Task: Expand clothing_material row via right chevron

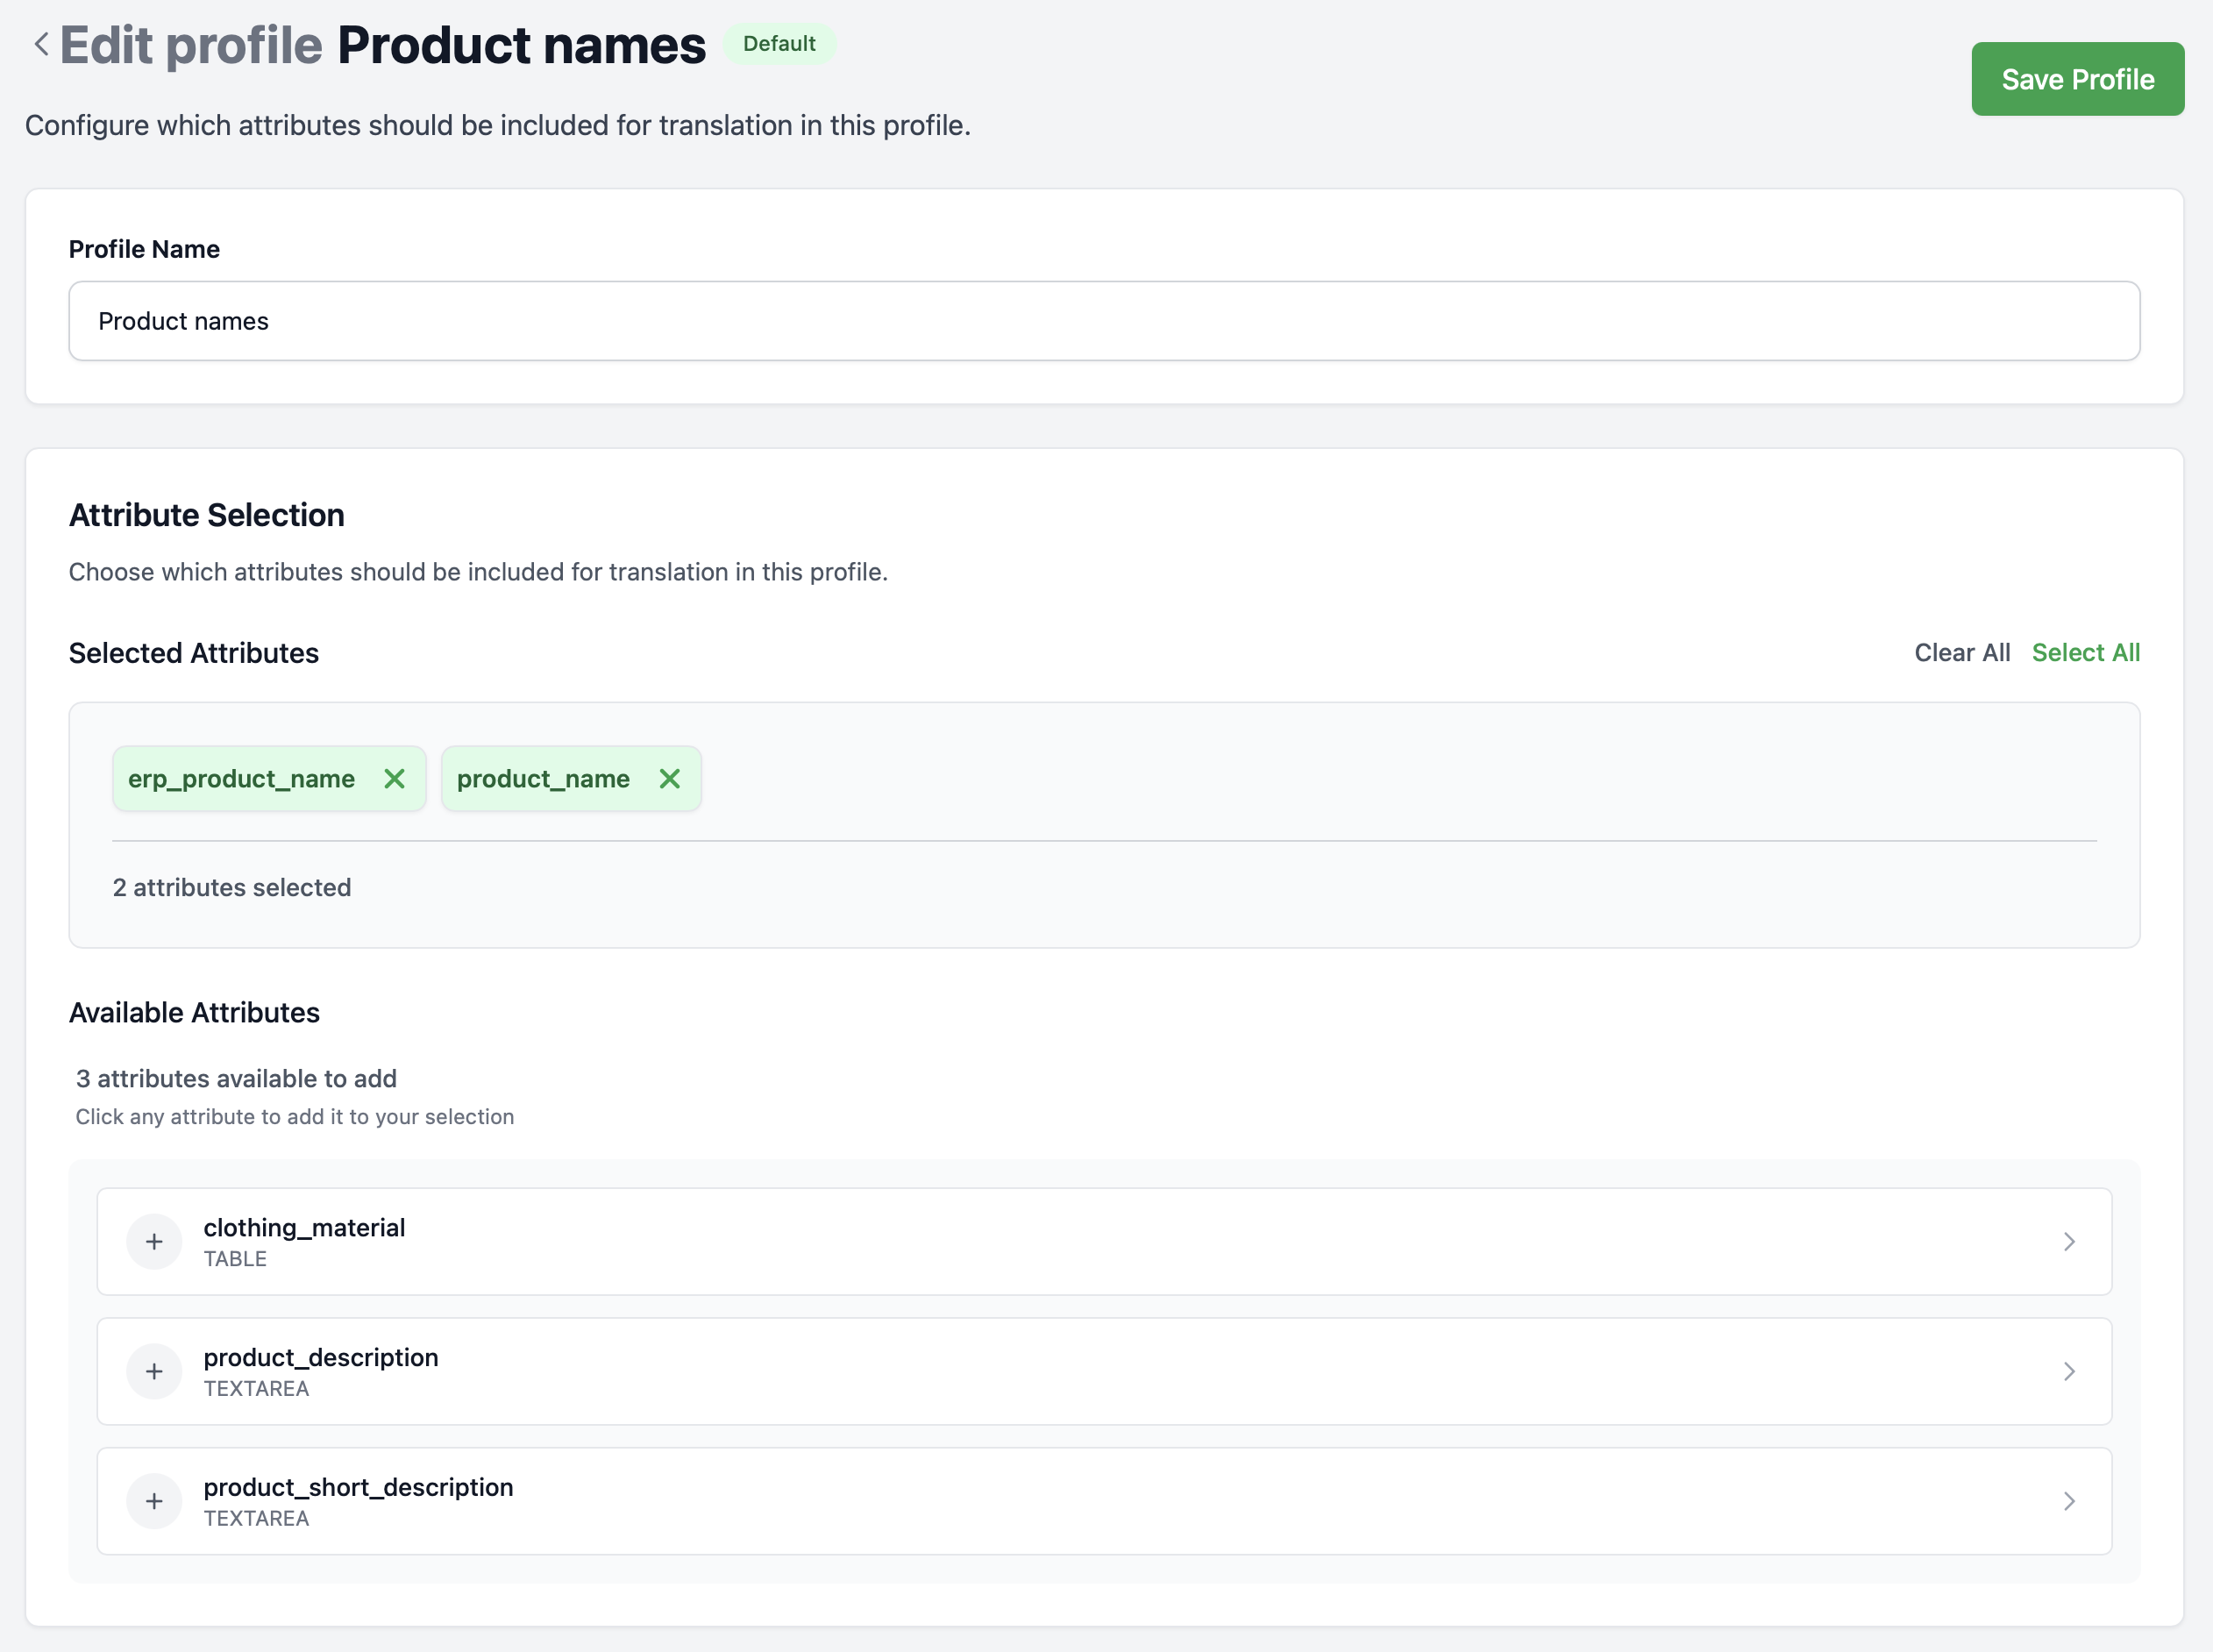Action: [x=2069, y=1242]
